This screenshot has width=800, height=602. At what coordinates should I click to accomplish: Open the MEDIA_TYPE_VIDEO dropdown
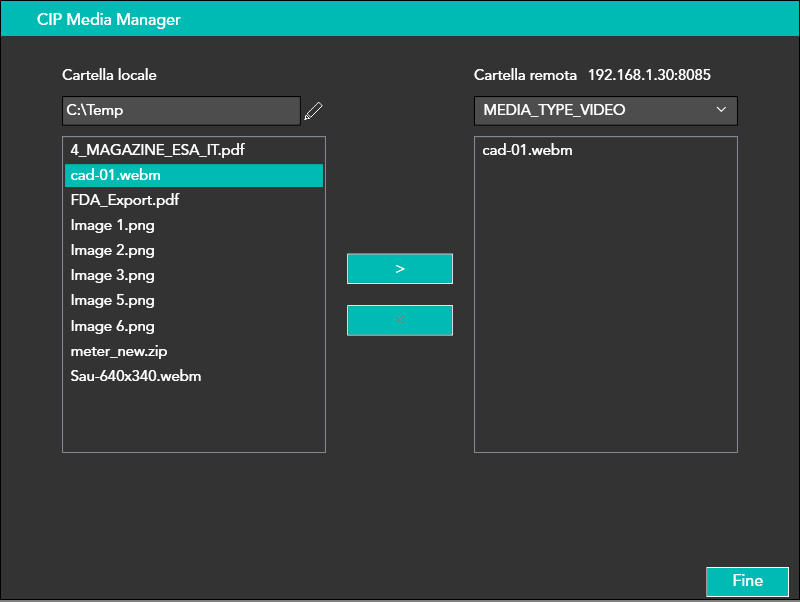604,110
